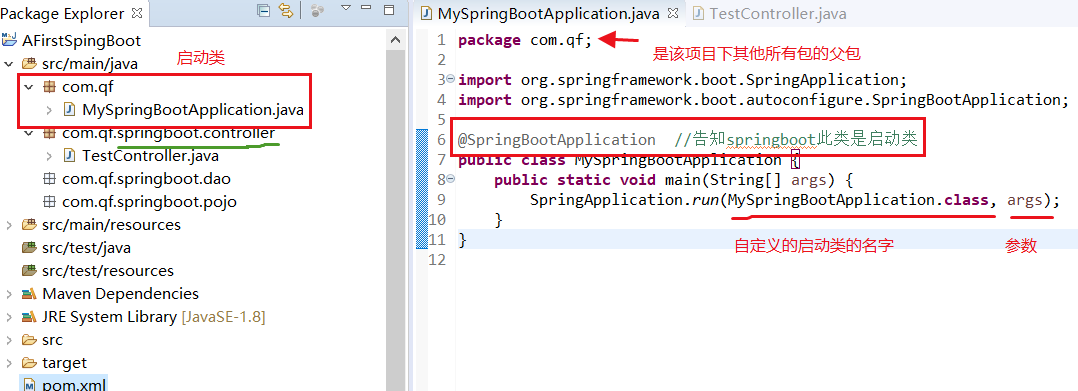The height and width of the screenshot is (391, 1078).
Task: Click the greyed Focus on Active Task icon
Action: coord(316,10)
